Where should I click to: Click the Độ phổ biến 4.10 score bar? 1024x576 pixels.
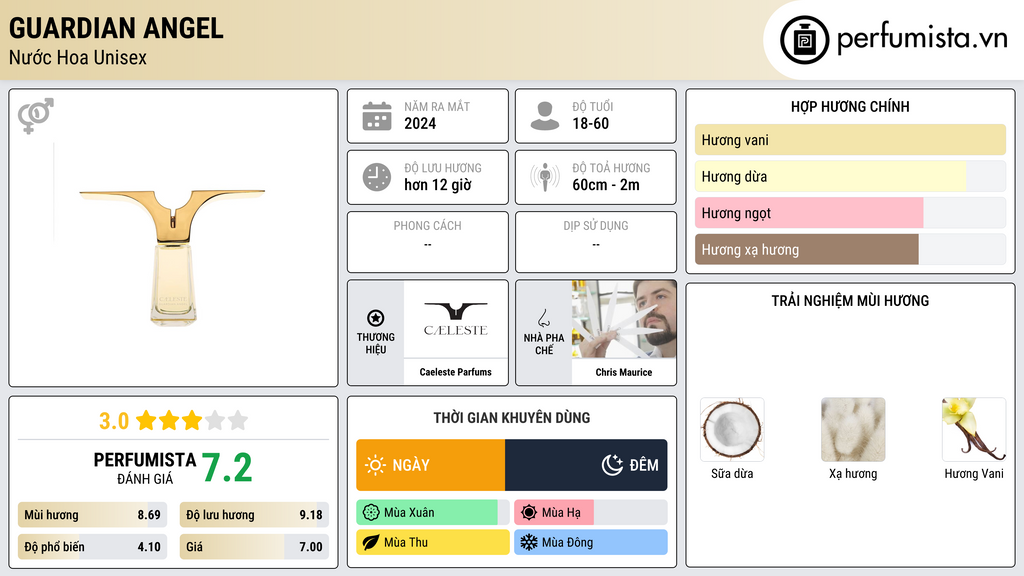point(93,547)
